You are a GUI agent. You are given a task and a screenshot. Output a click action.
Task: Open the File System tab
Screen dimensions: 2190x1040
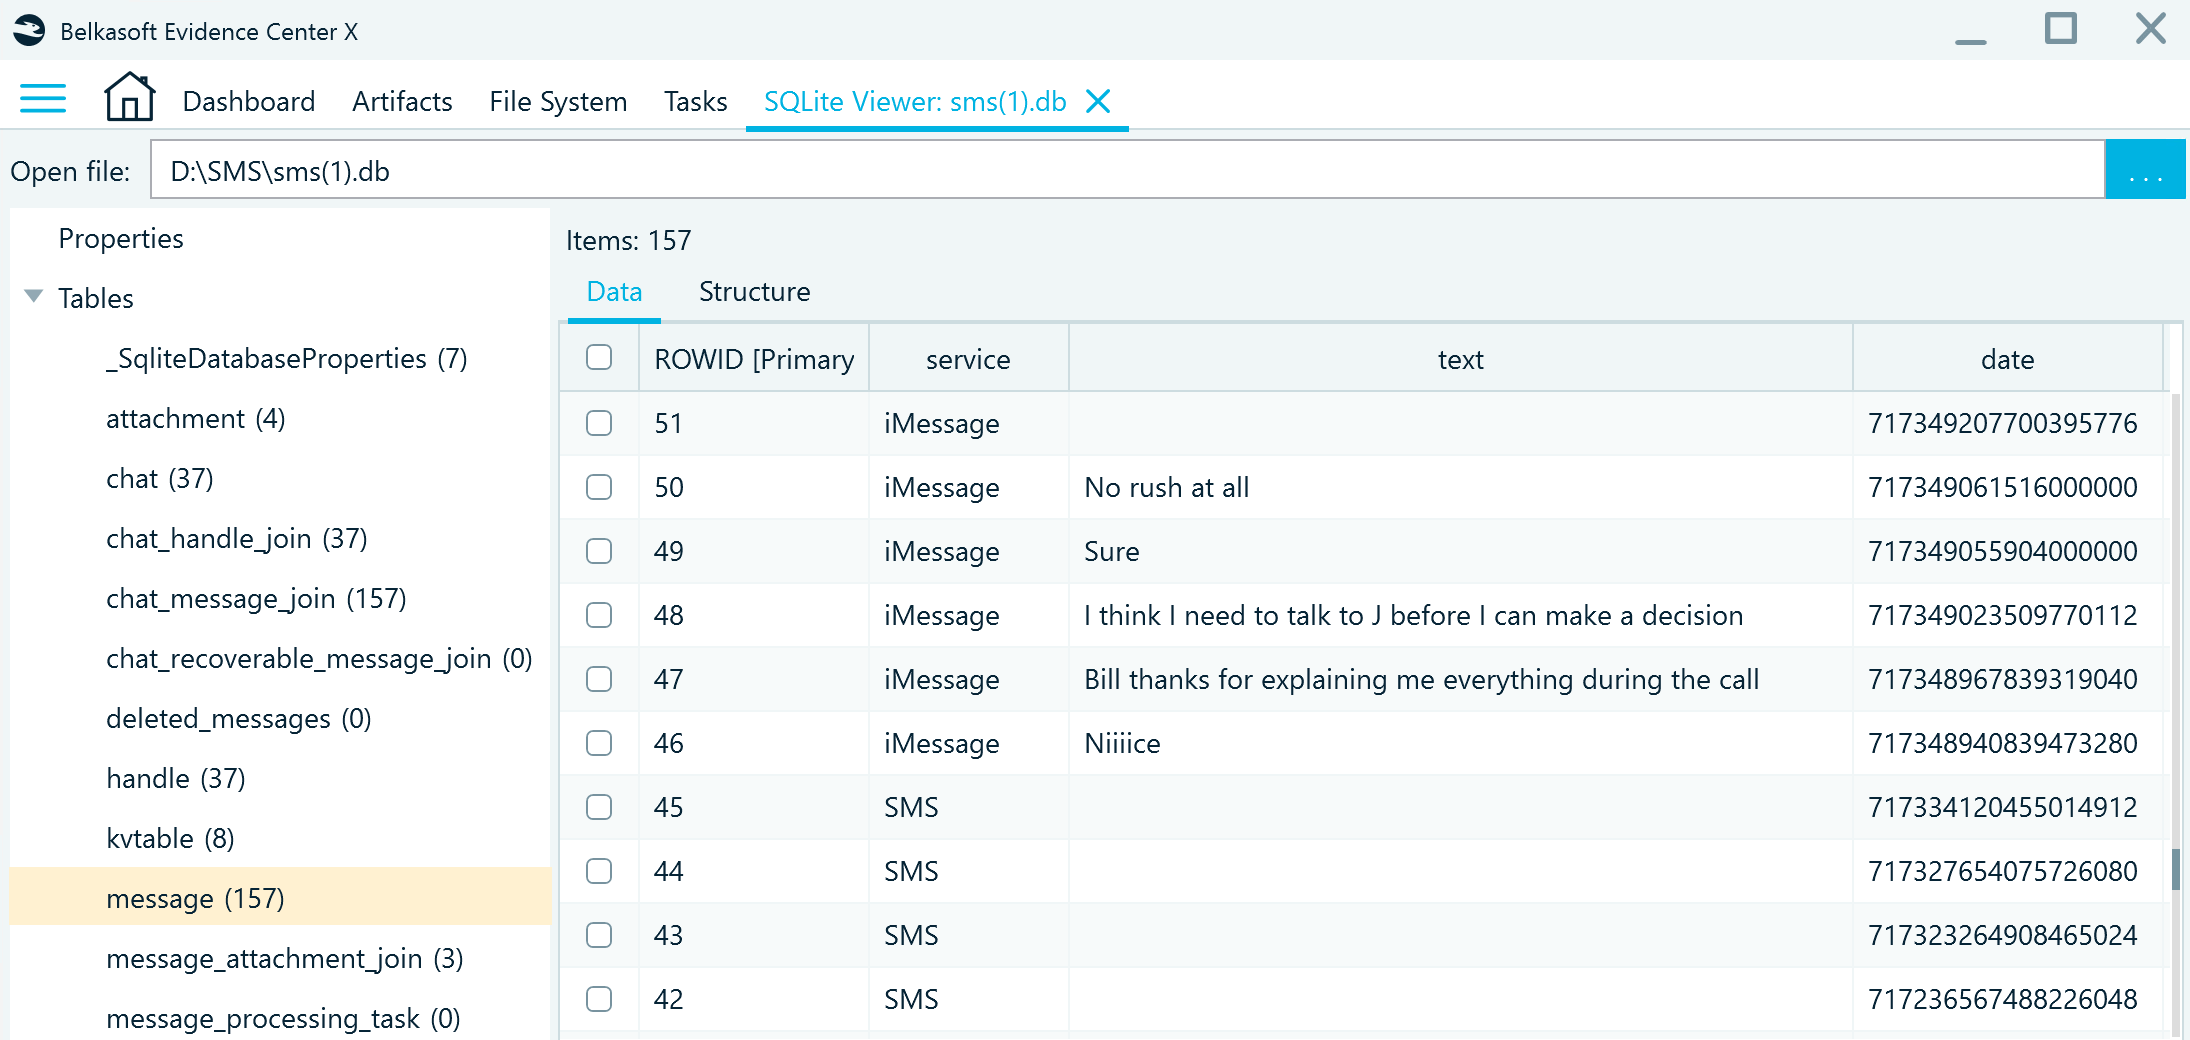click(558, 101)
